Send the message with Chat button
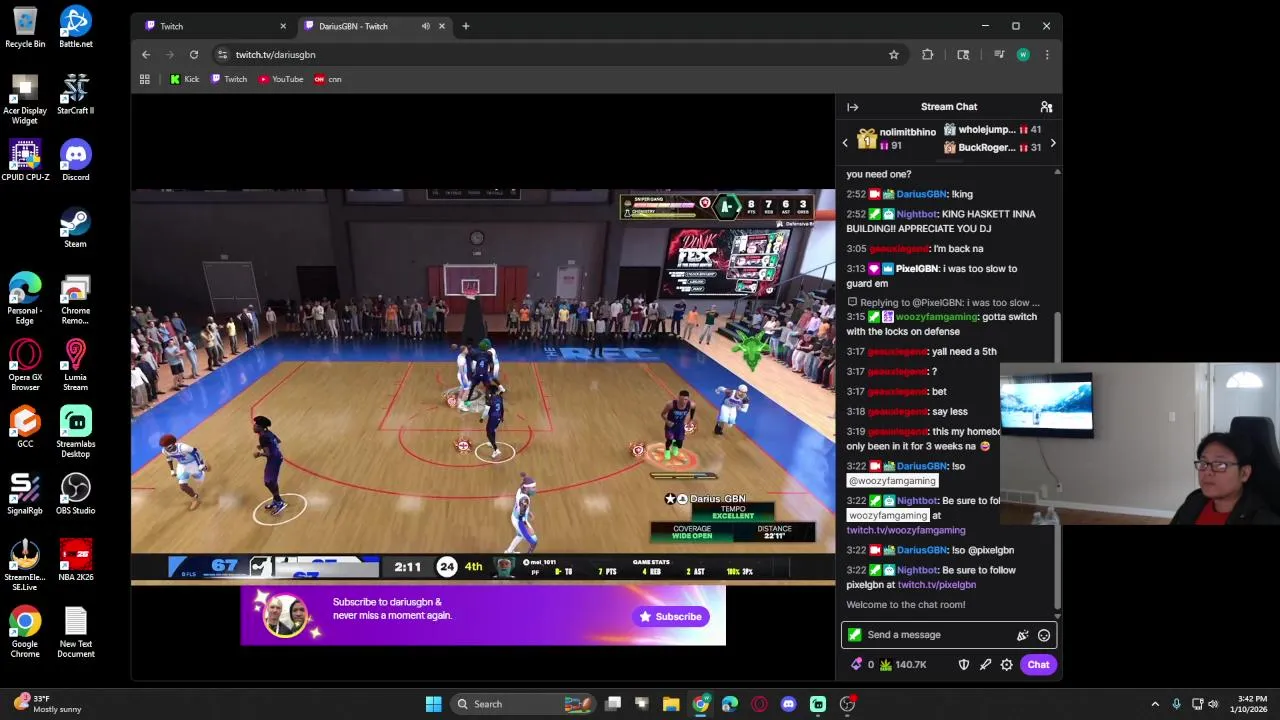1280x720 pixels. (1038, 664)
